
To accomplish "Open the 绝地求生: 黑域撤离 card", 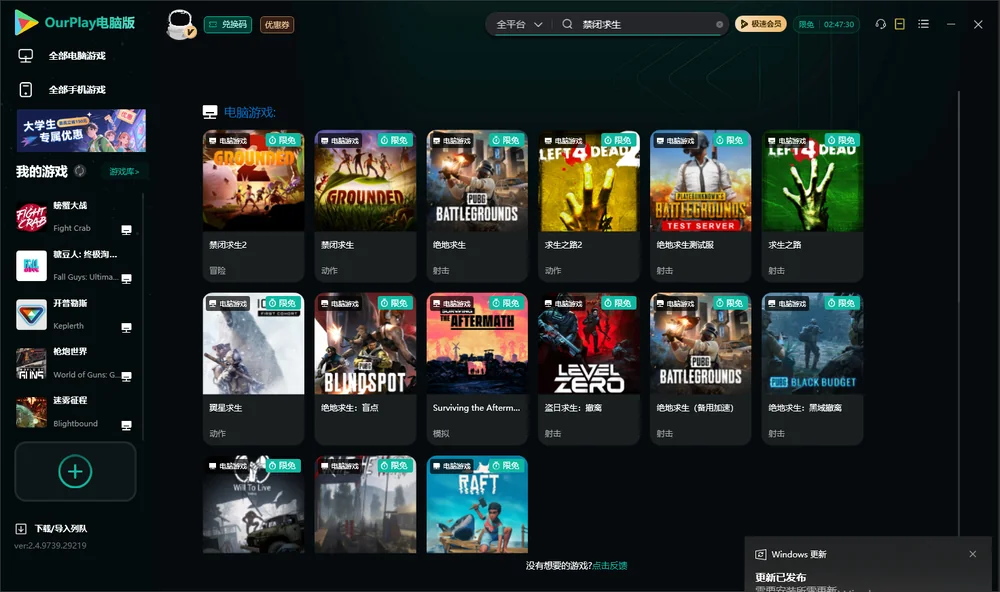I will click(812, 369).
